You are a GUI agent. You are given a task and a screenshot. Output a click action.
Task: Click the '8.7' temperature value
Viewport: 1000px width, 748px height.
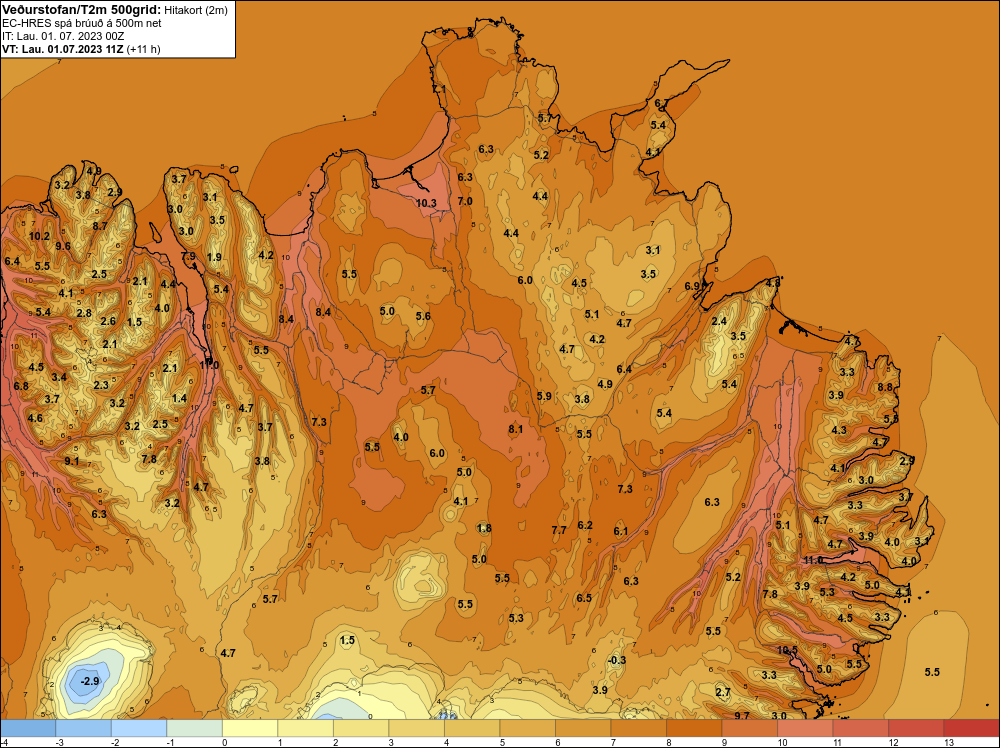pyautogui.click(x=99, y=226)
